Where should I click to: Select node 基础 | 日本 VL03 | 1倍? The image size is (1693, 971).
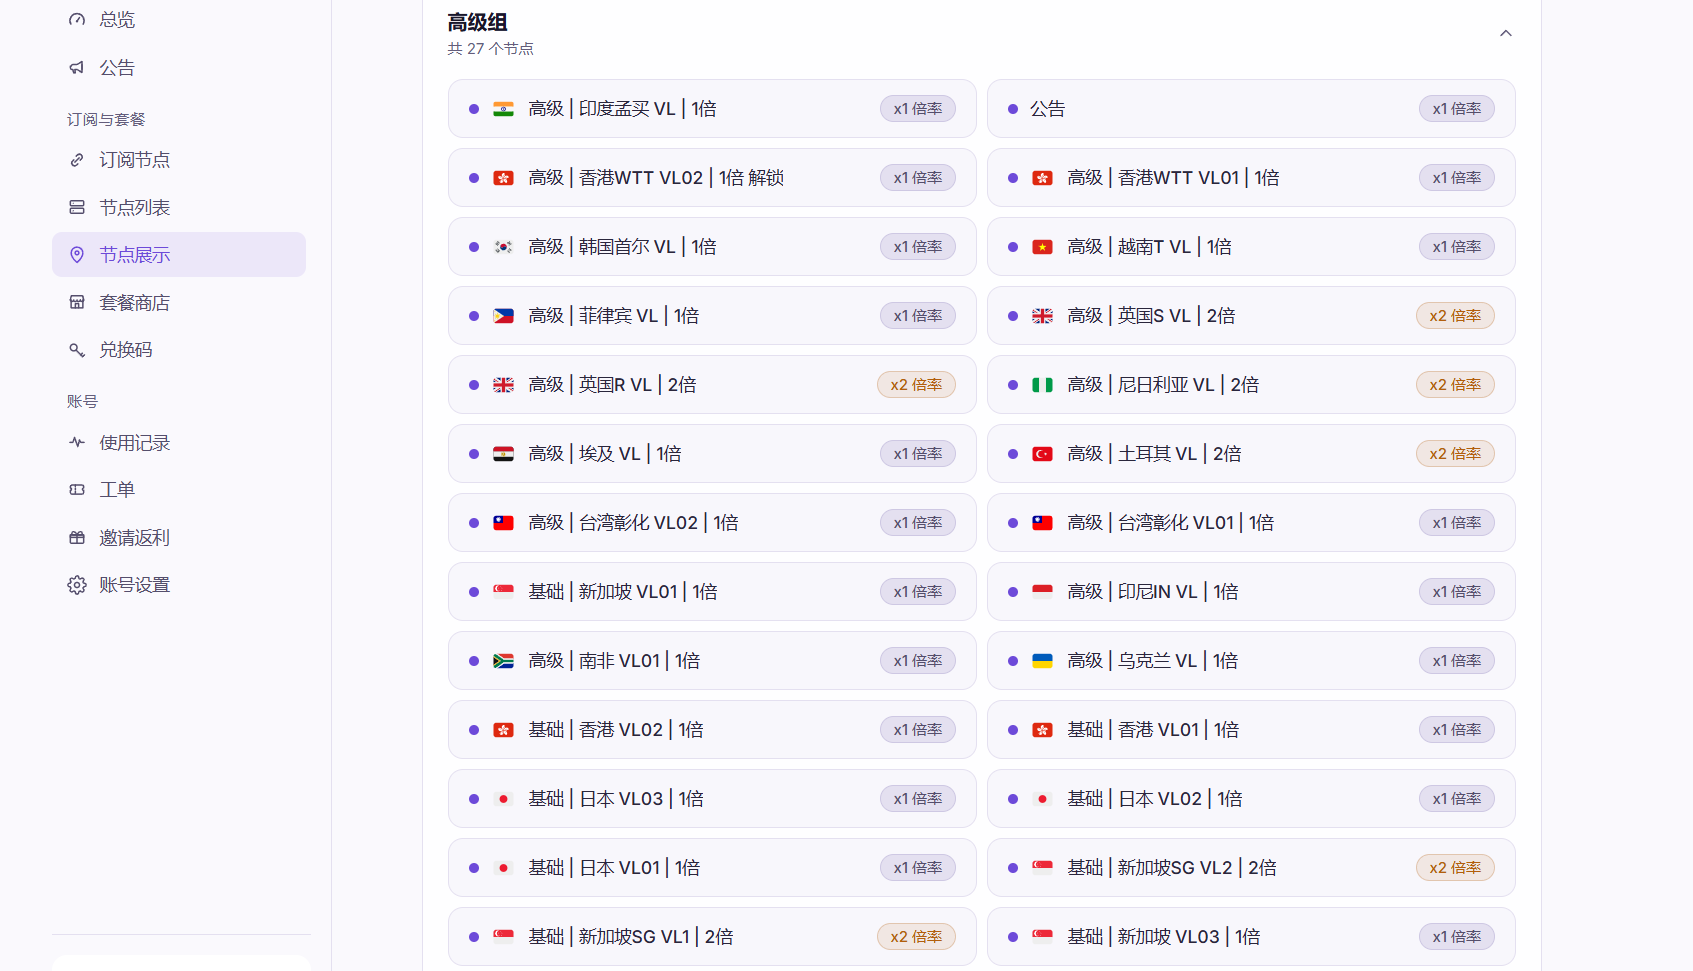pyautogui.click(x=712, y=799)
